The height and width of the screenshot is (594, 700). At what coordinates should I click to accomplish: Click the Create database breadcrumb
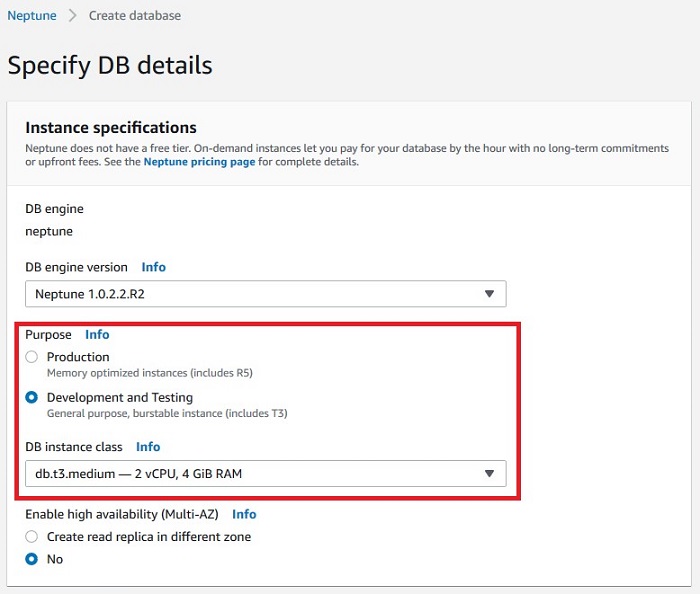pos(135,16)
